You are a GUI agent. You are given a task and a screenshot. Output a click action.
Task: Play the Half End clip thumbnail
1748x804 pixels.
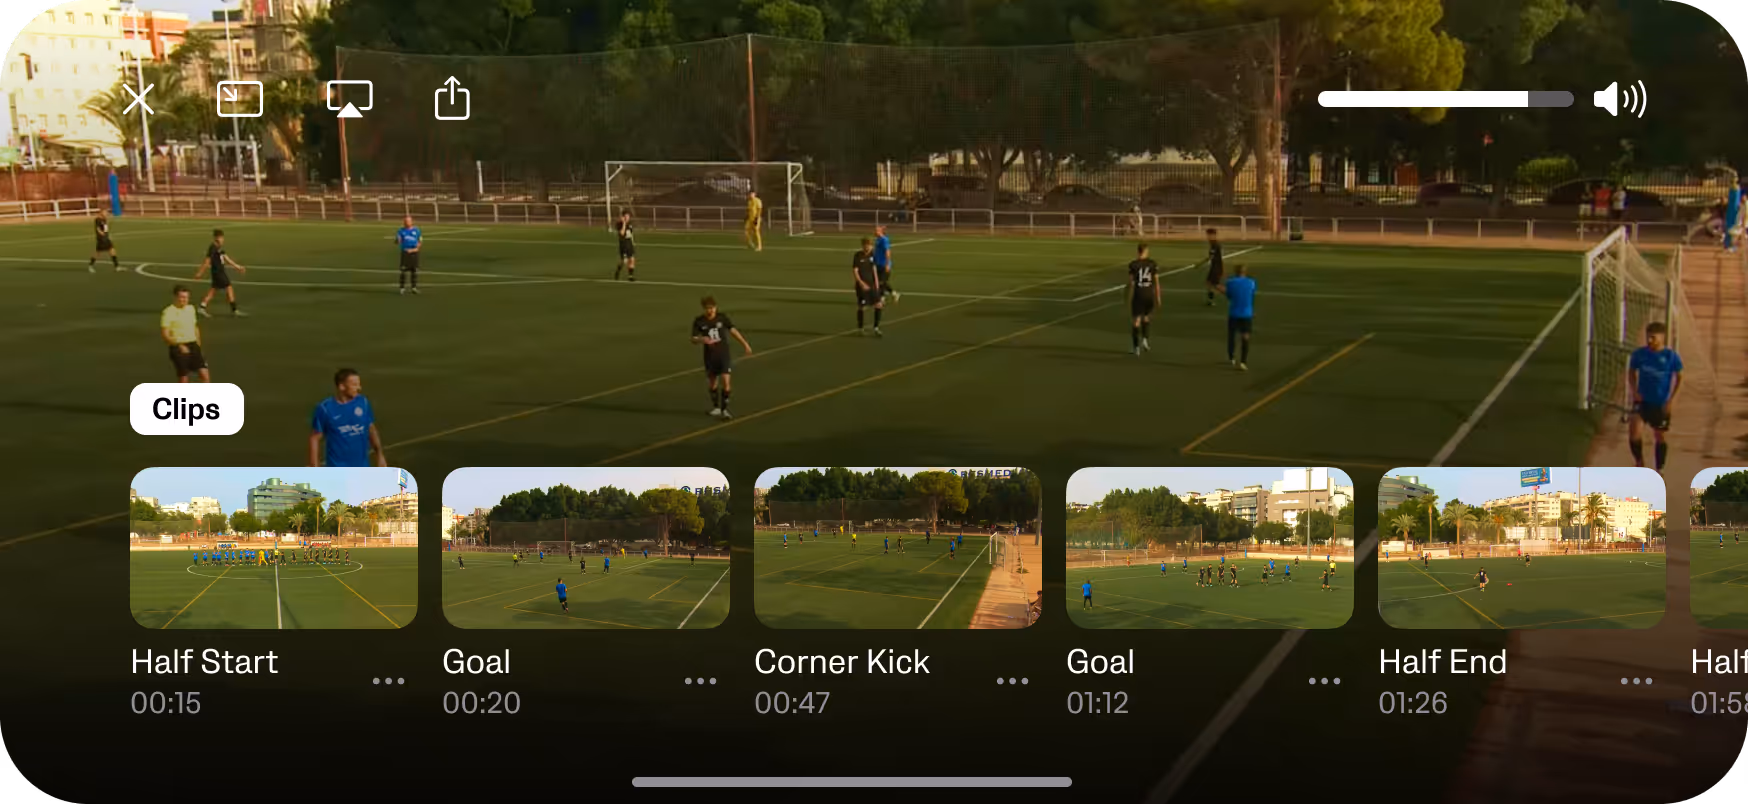coord(1522,548)
